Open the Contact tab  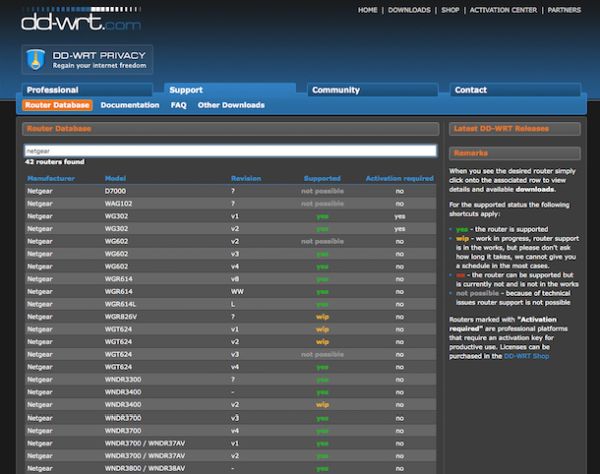pyautogui.click(x=515, y=90)
